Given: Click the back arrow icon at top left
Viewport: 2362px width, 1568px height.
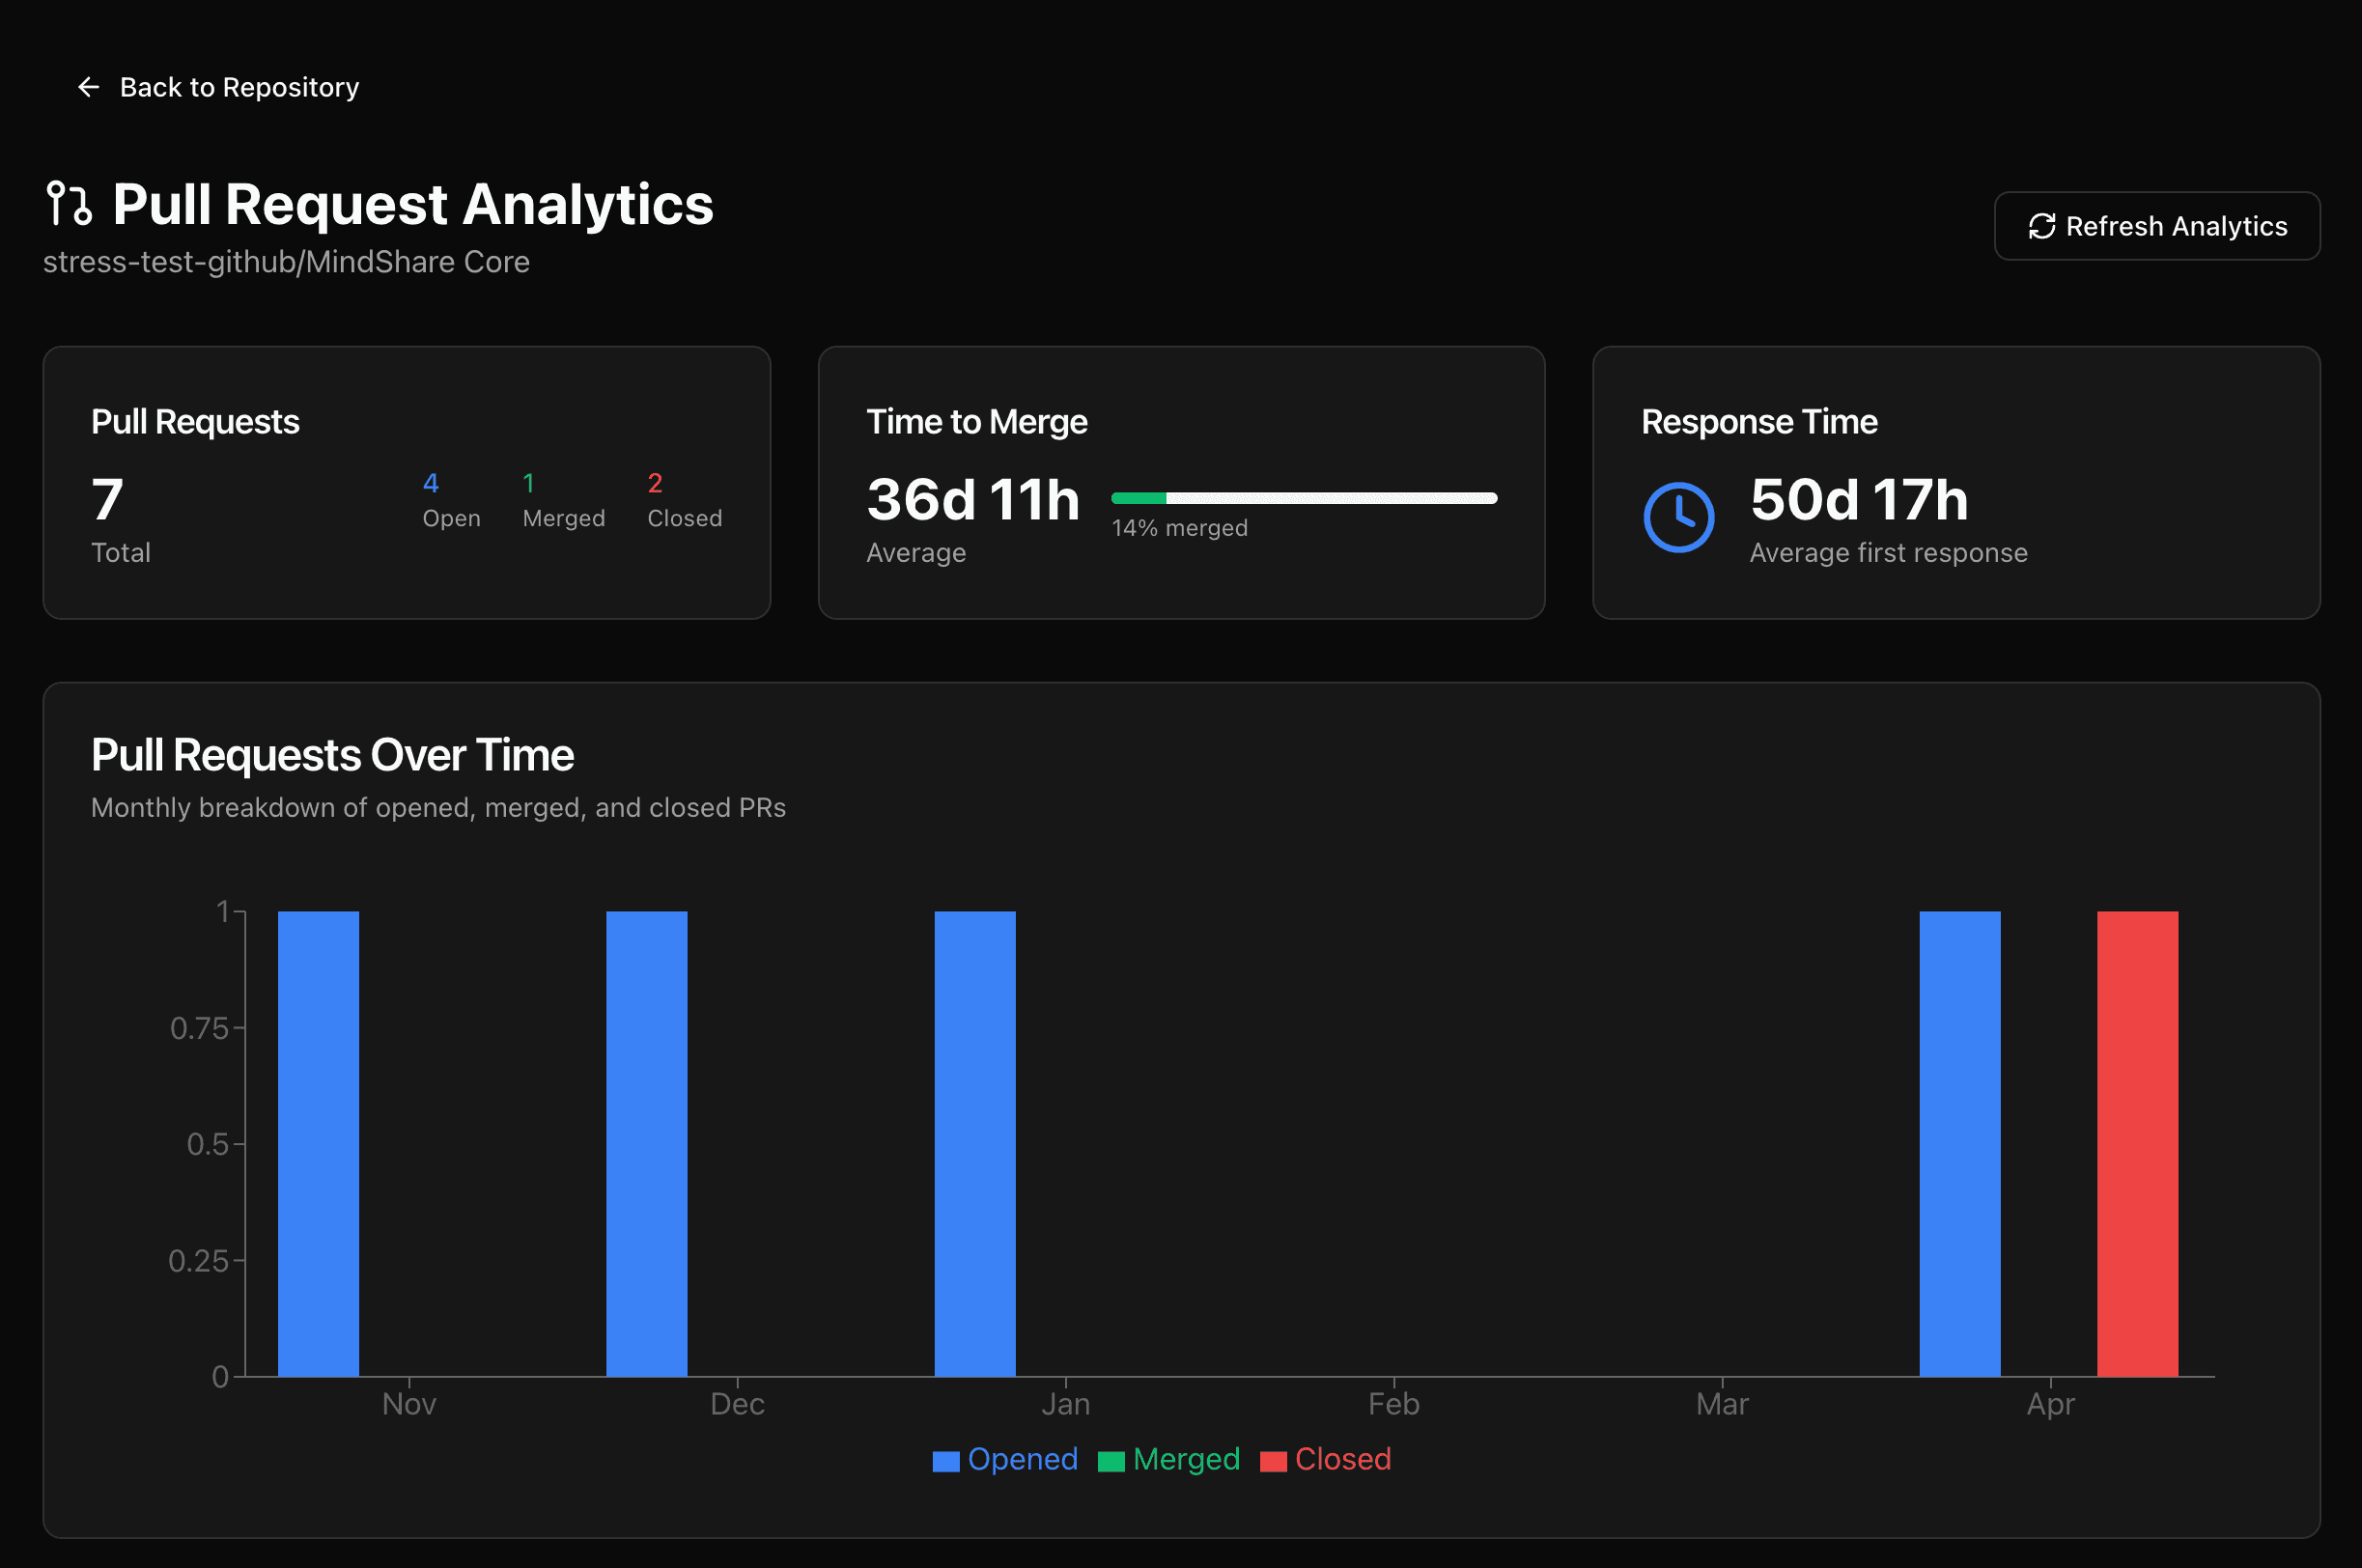Looking at the screenshot, I should (x=88, y=87).
